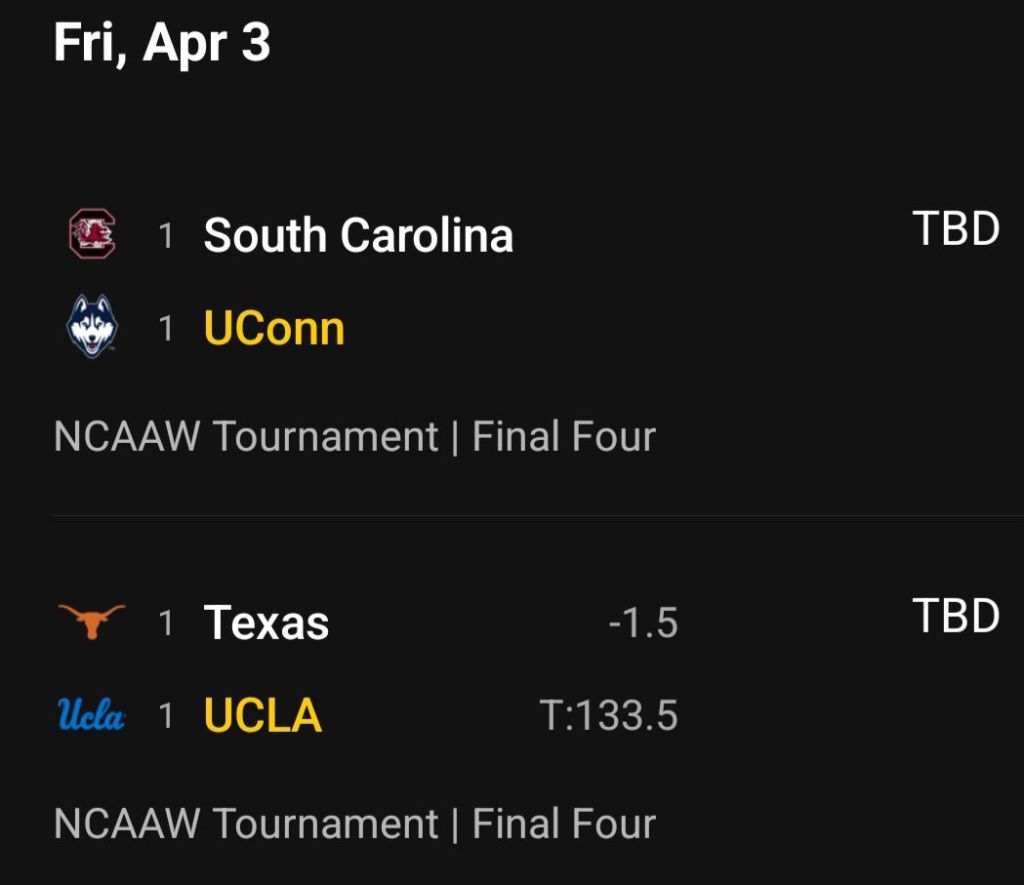Click the Fri, Apr 3 date header
The width and height of the screenshot is (1024, 885).
(162, 43)
